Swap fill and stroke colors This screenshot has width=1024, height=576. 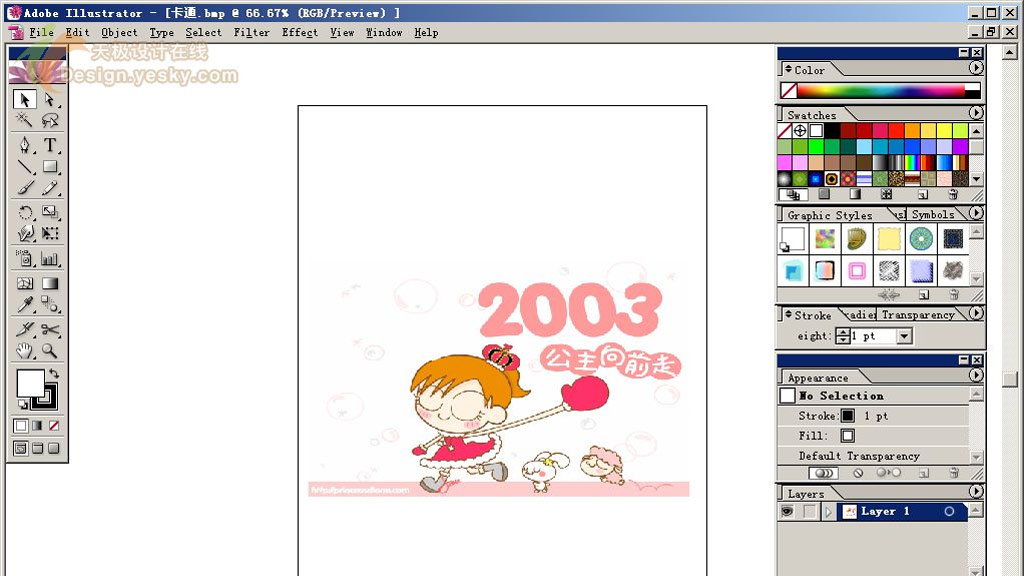coord(54,374)
